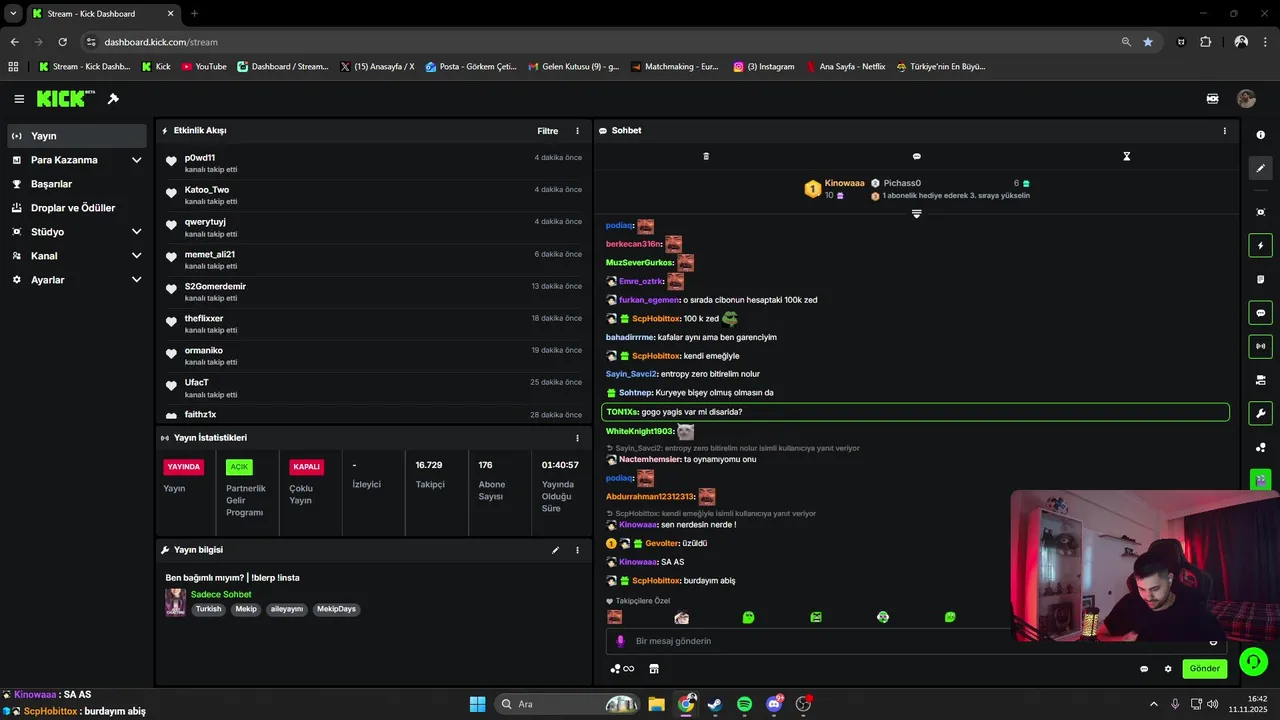This screenshot has height=720, width=1280.
Task: Open chat settings gear beside Gönder
Action: click(x=1168, y=669)
